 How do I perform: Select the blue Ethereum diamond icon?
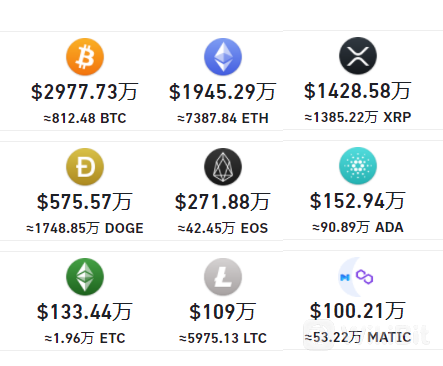click(x=223, y=57)
